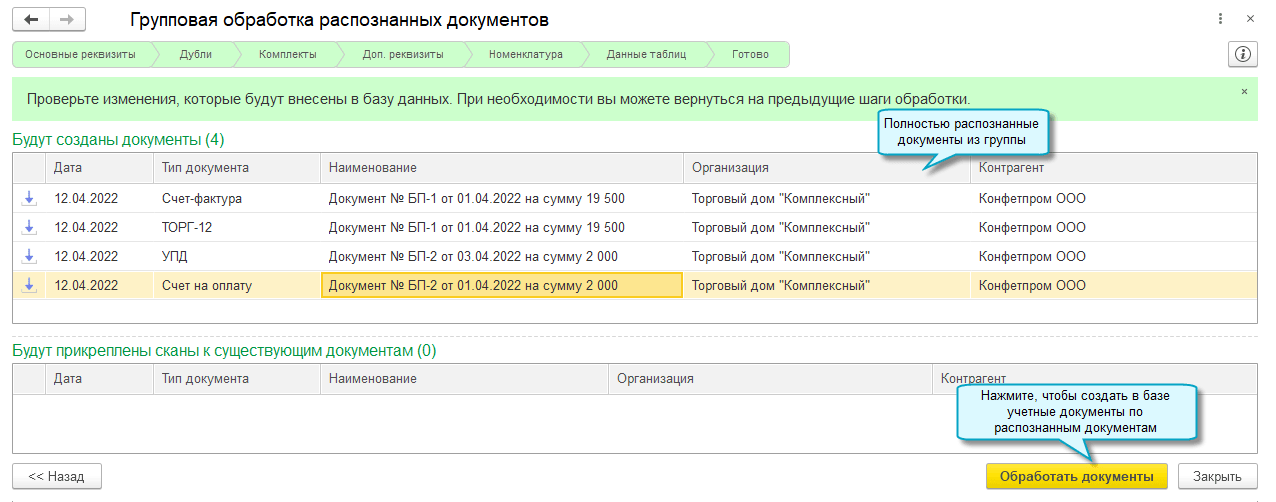This screenshot has width=1276, height=502.
Task: Click the forward navigation arrow
Action: [67, 20]
